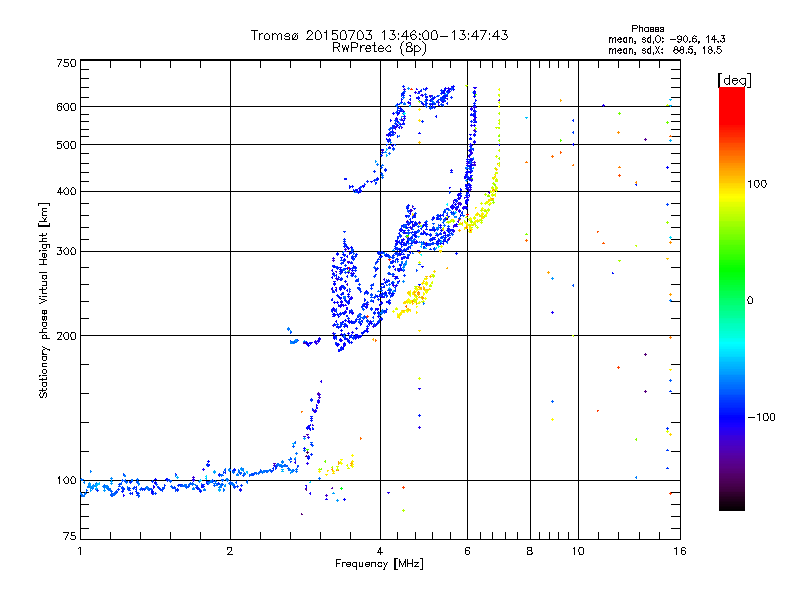Click the y-axis tick label '750'
800x600 pixels.
pos(66,63)
